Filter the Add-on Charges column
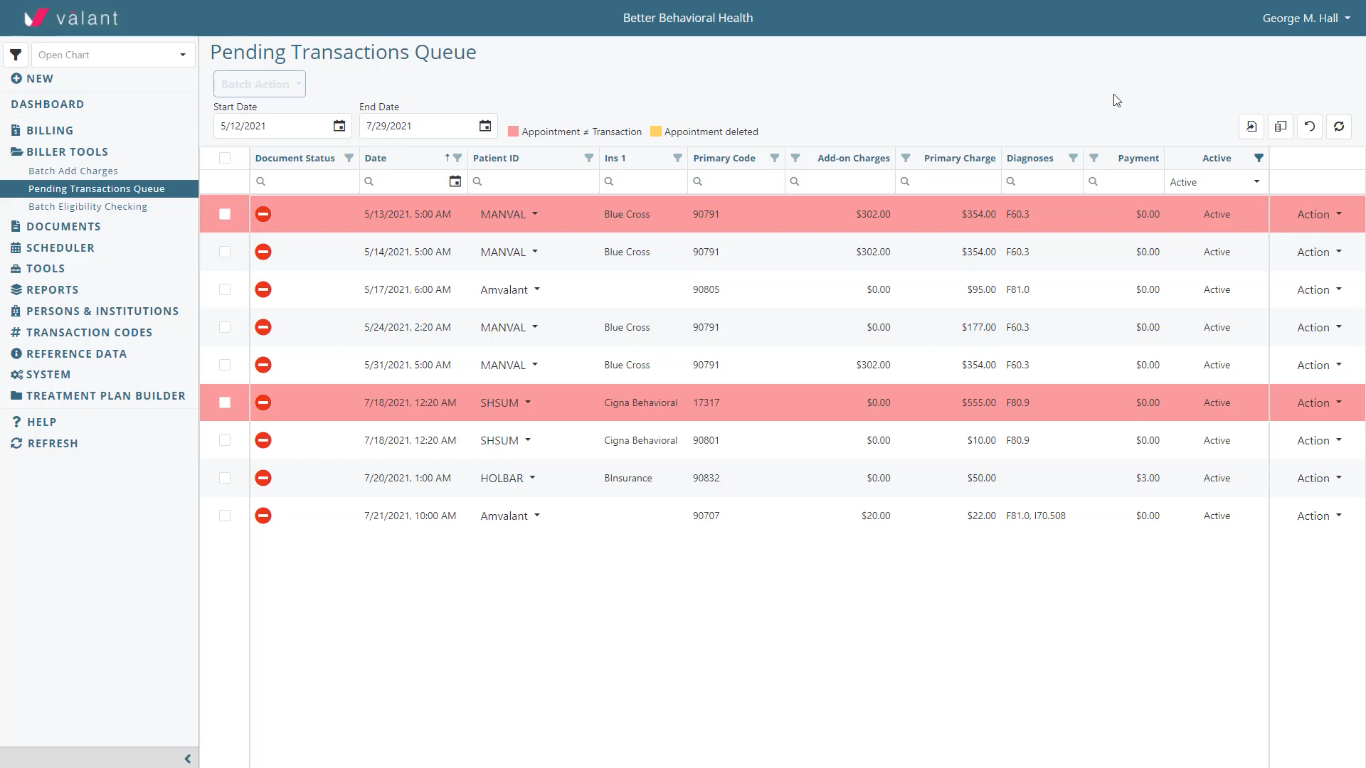 tap(795, 158)
